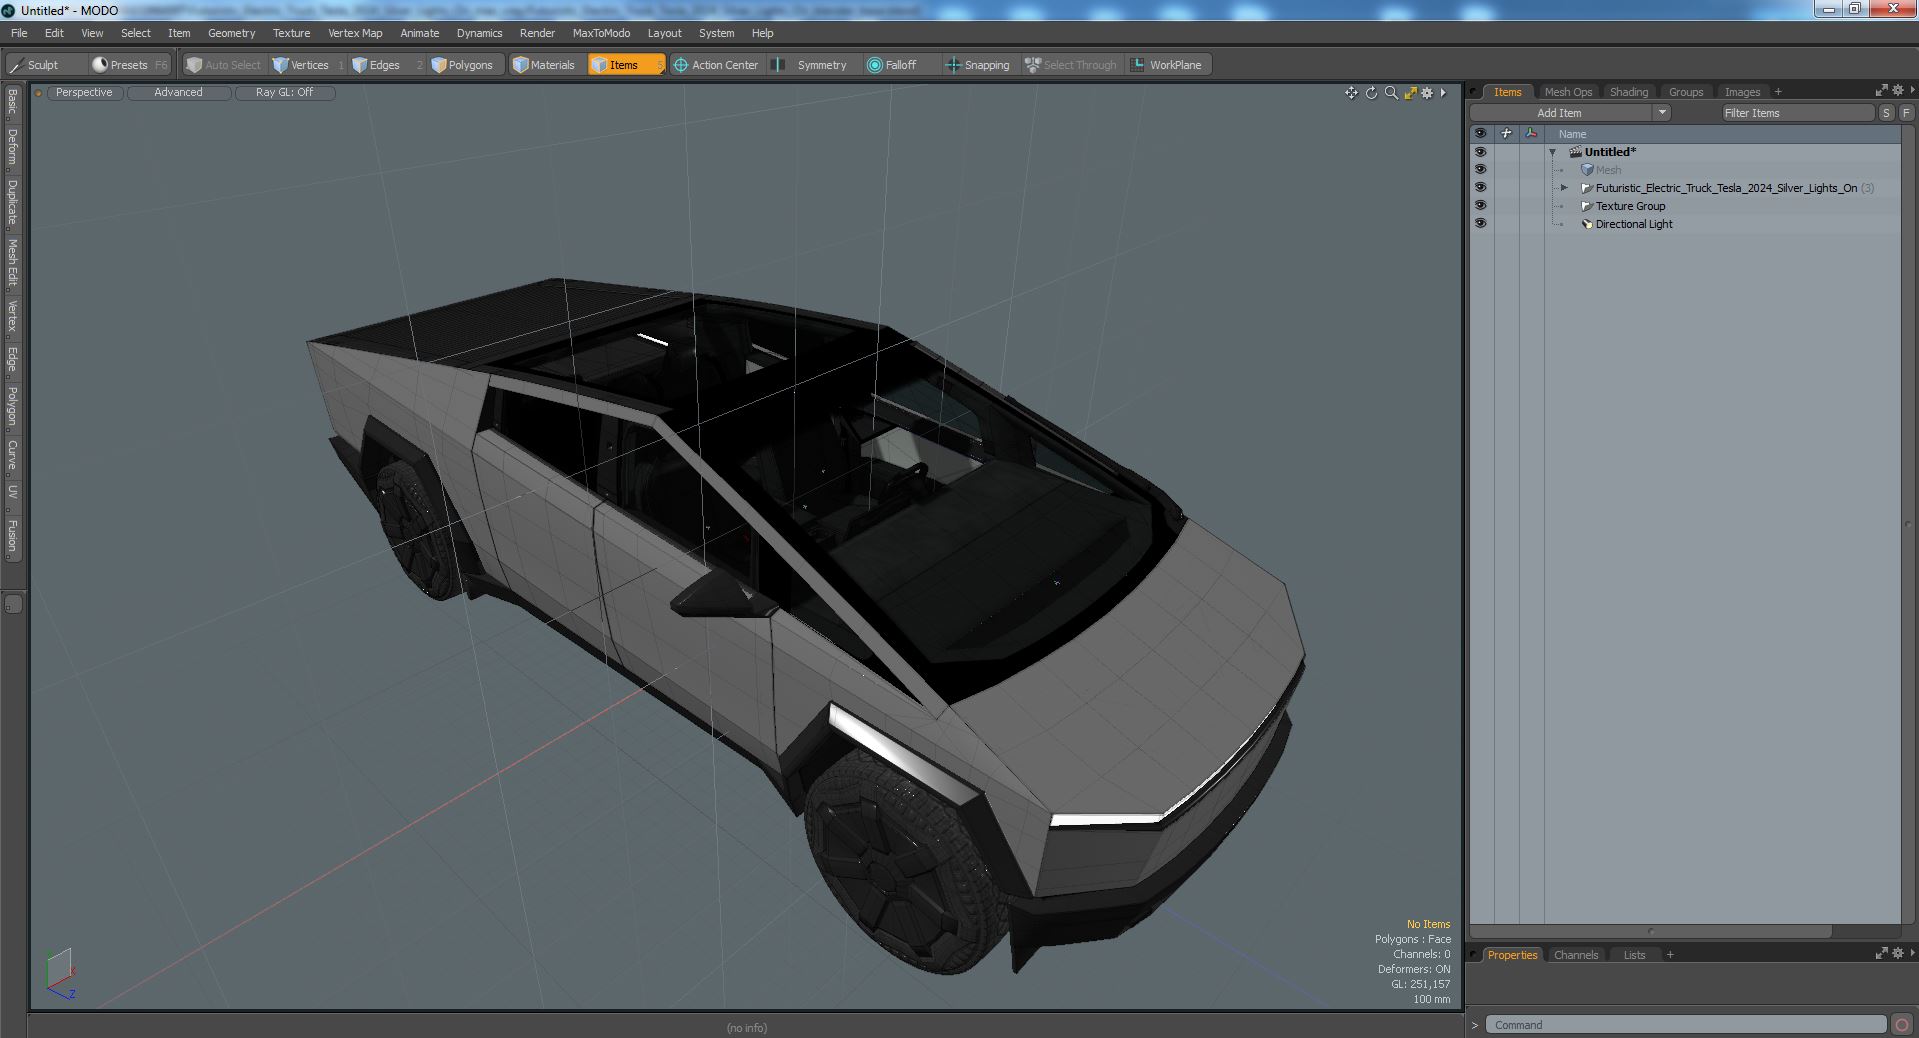
Task: Click the viewport zoom magnifier icon
Action: pyautogui.click(x=1391, y=93)
